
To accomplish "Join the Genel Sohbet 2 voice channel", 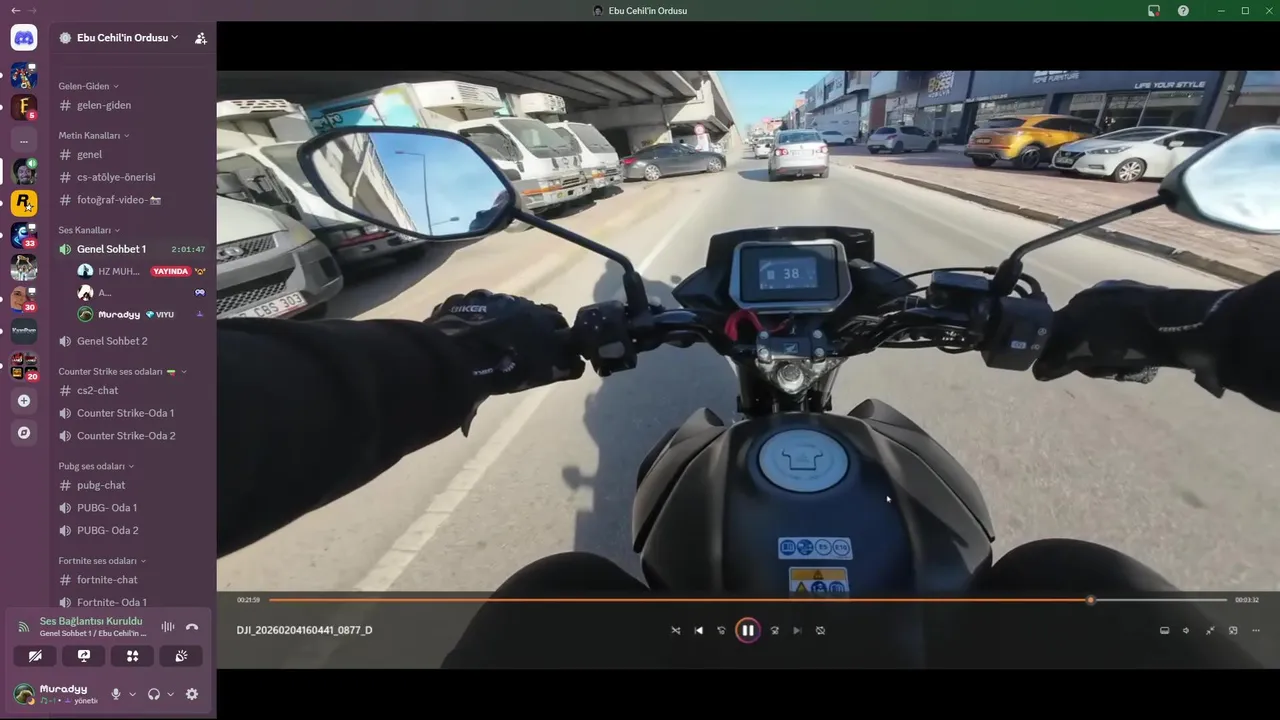I will coord(133,341).
